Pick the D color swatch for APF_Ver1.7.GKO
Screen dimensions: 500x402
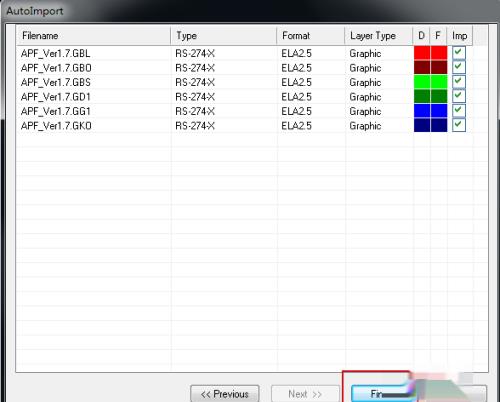[x=422, y=125]
